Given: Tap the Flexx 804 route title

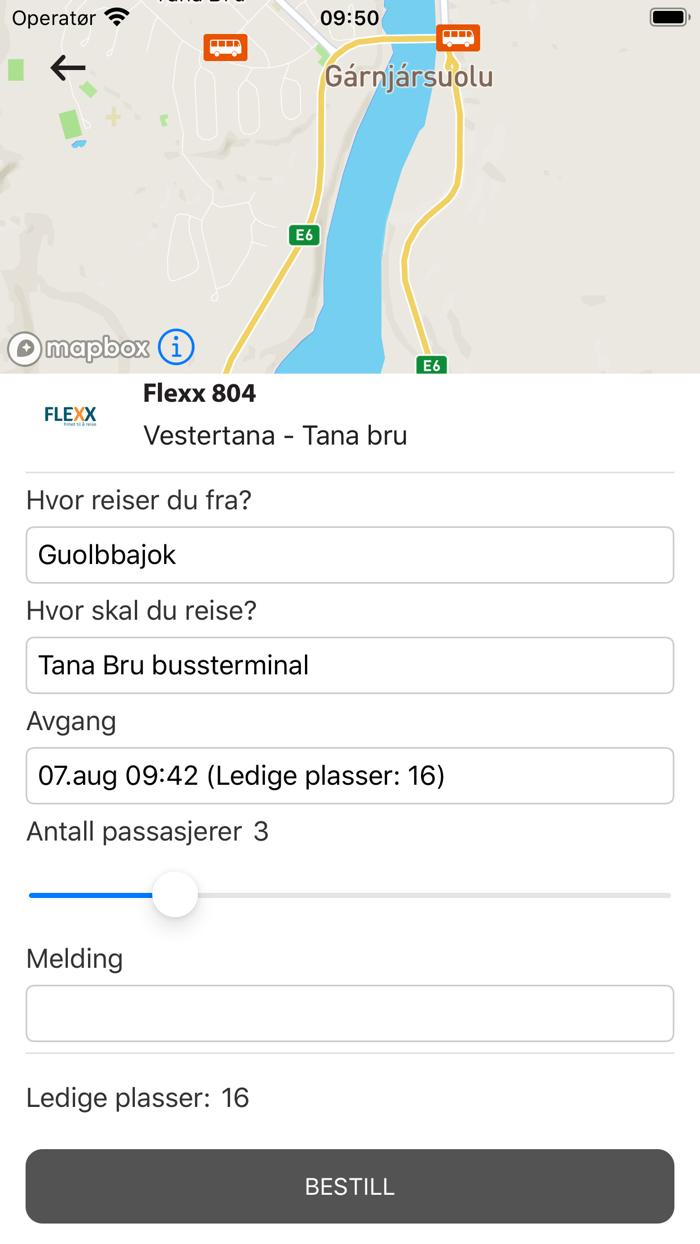Looking at the screenshot, I should click(x=198, y=393).
